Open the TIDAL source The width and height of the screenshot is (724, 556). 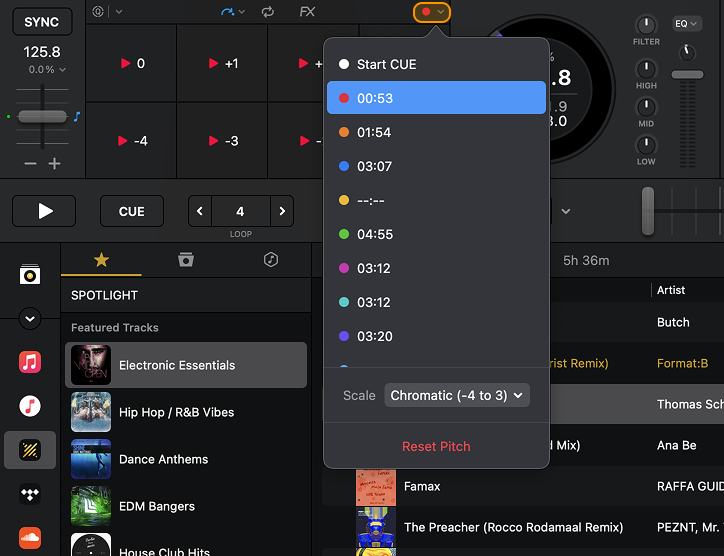[x=30, y=494]
